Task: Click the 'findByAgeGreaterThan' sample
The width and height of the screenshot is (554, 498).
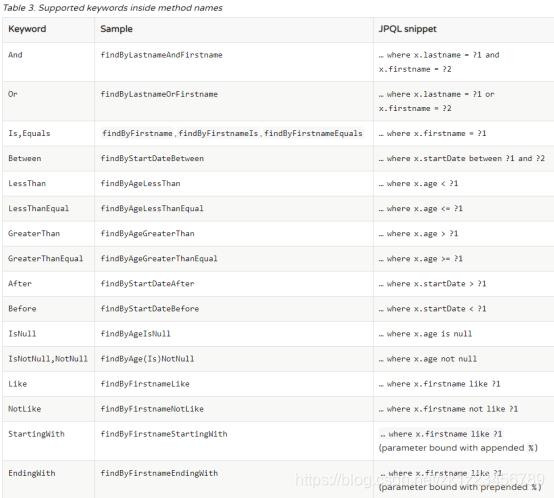Action: click(147, 233)
